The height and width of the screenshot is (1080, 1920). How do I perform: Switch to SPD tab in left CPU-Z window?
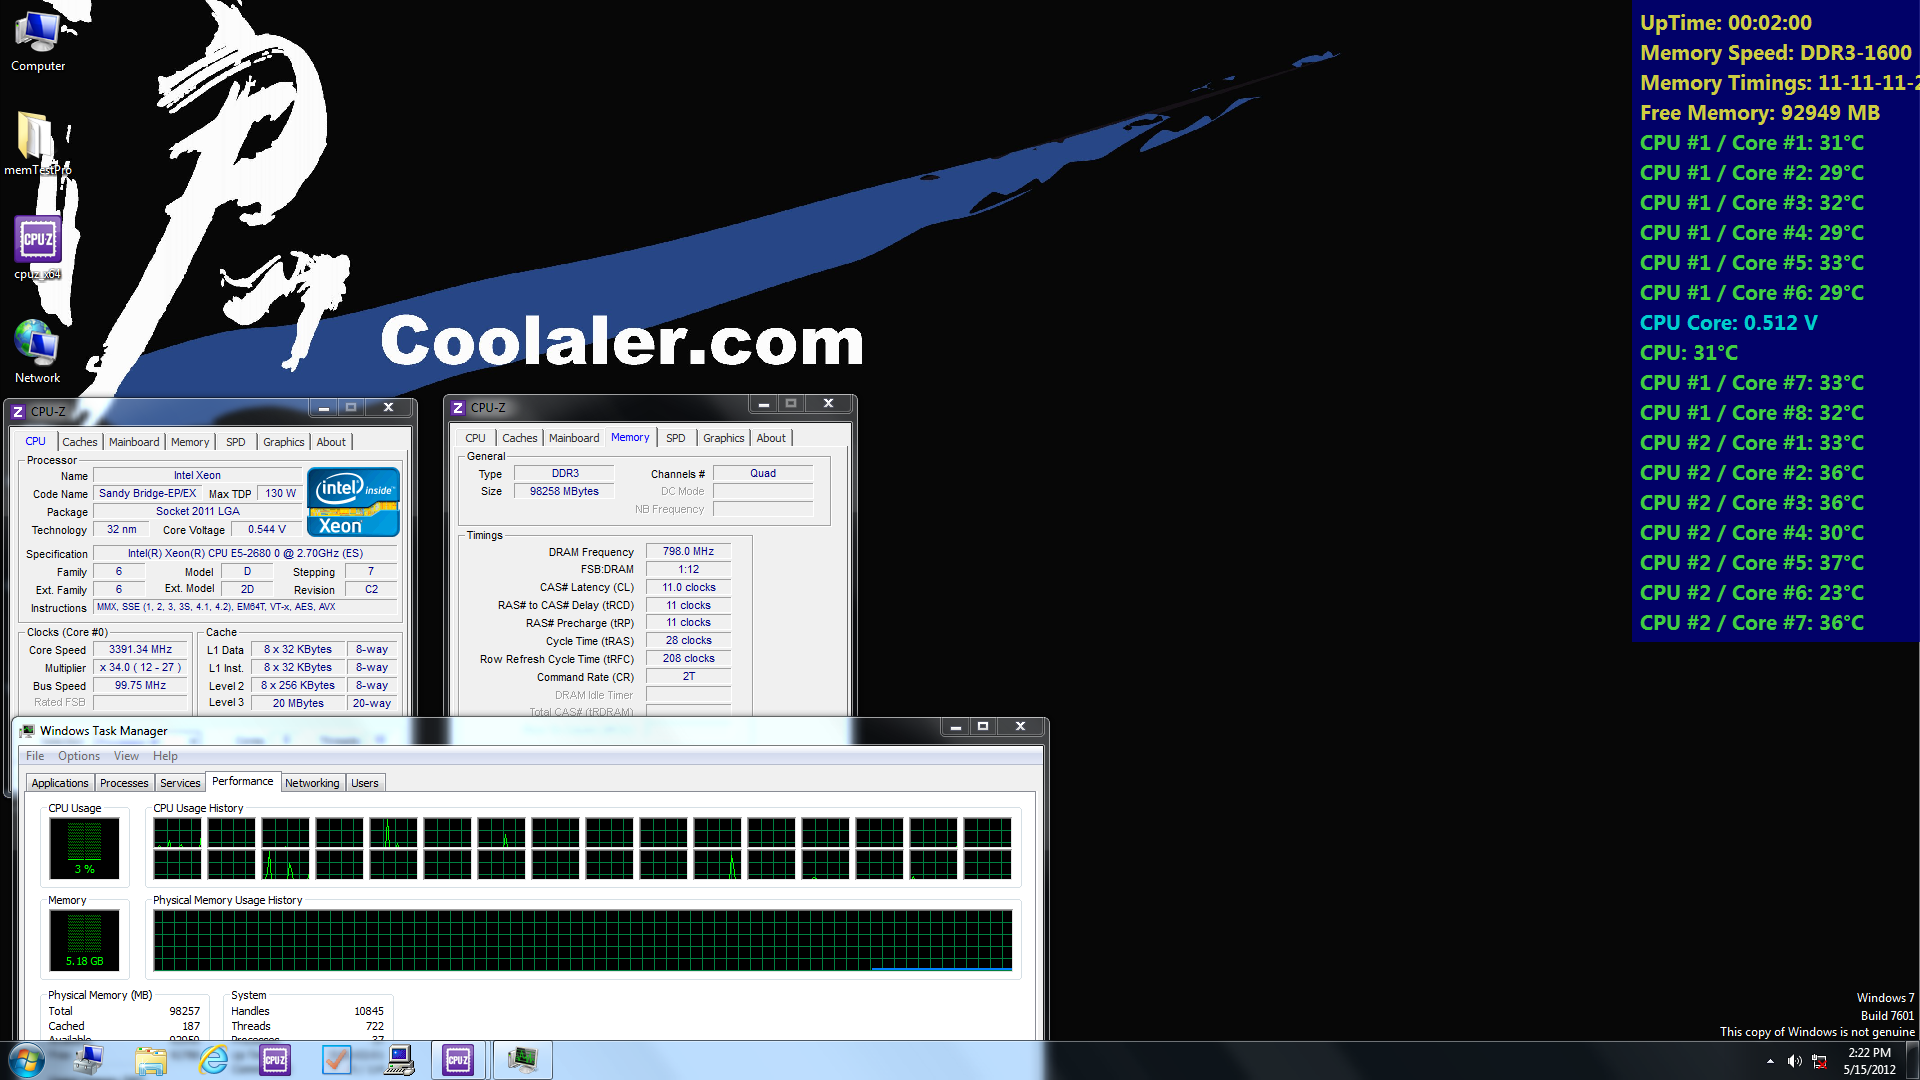point(235,442)
